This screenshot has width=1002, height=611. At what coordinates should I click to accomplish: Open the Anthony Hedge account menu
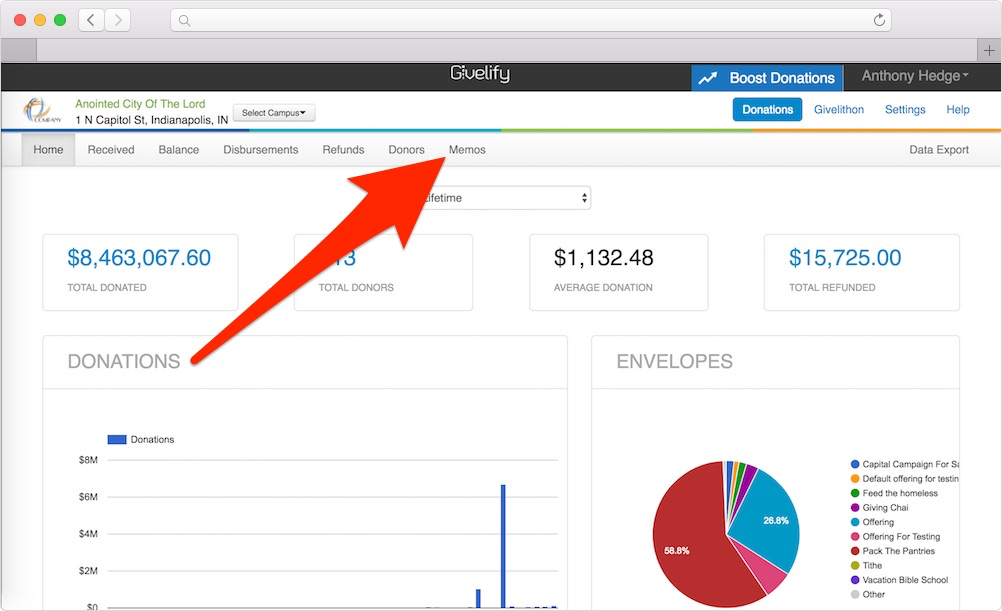tap(915, 77)
